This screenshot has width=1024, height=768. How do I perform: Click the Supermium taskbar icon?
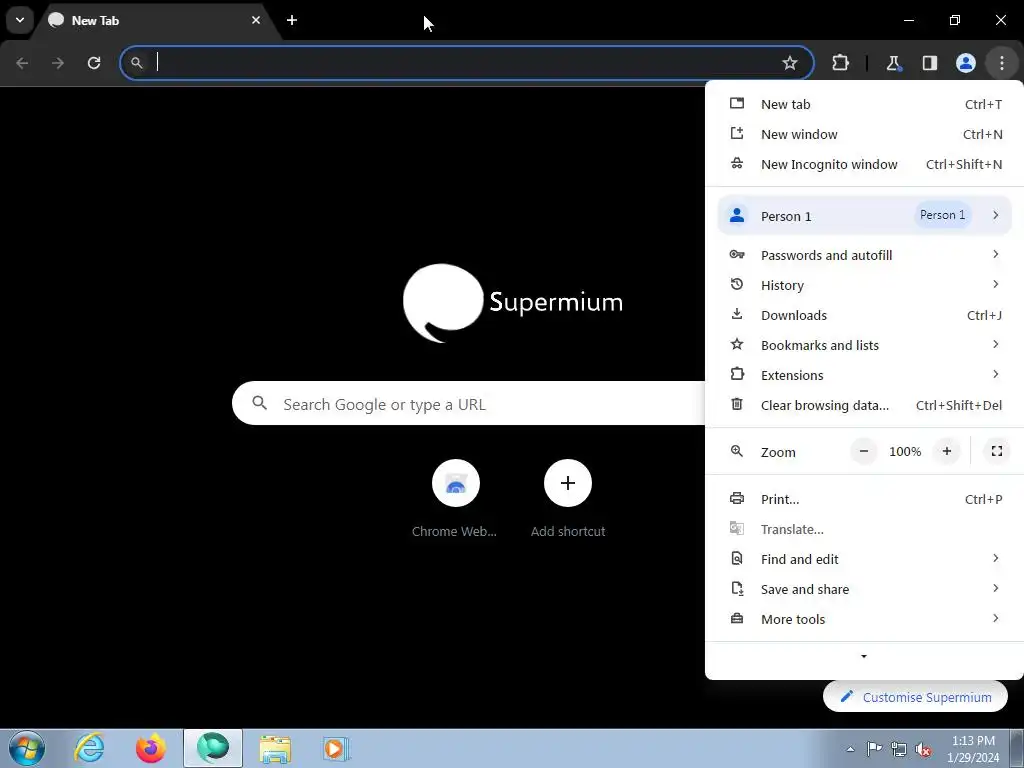[213, 748]
